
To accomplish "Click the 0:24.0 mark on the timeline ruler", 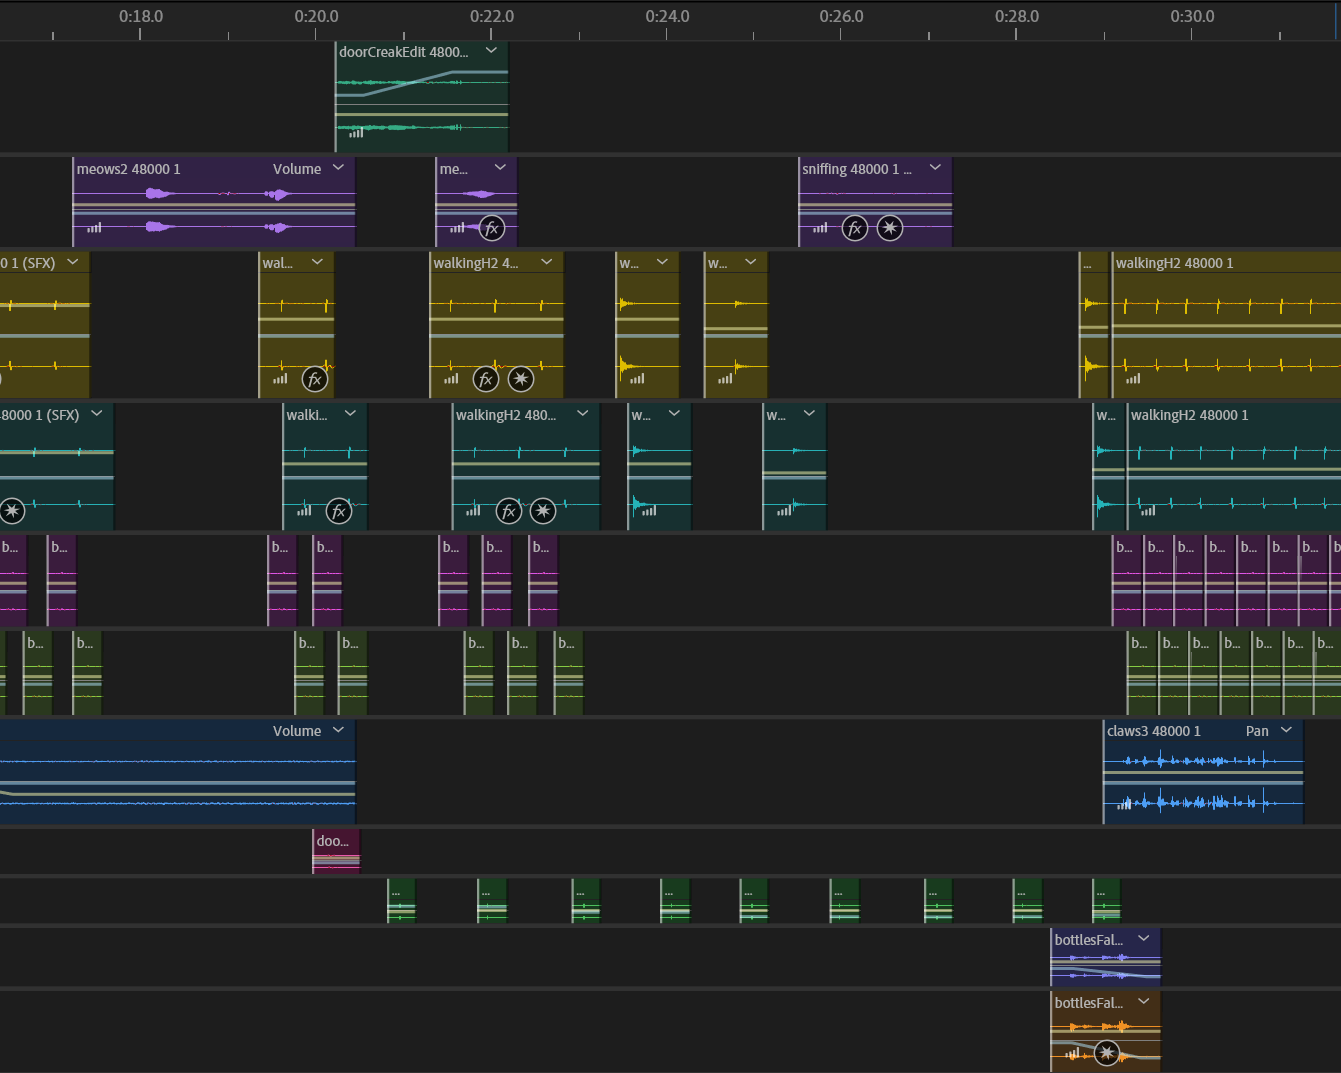I will [667, 17].
